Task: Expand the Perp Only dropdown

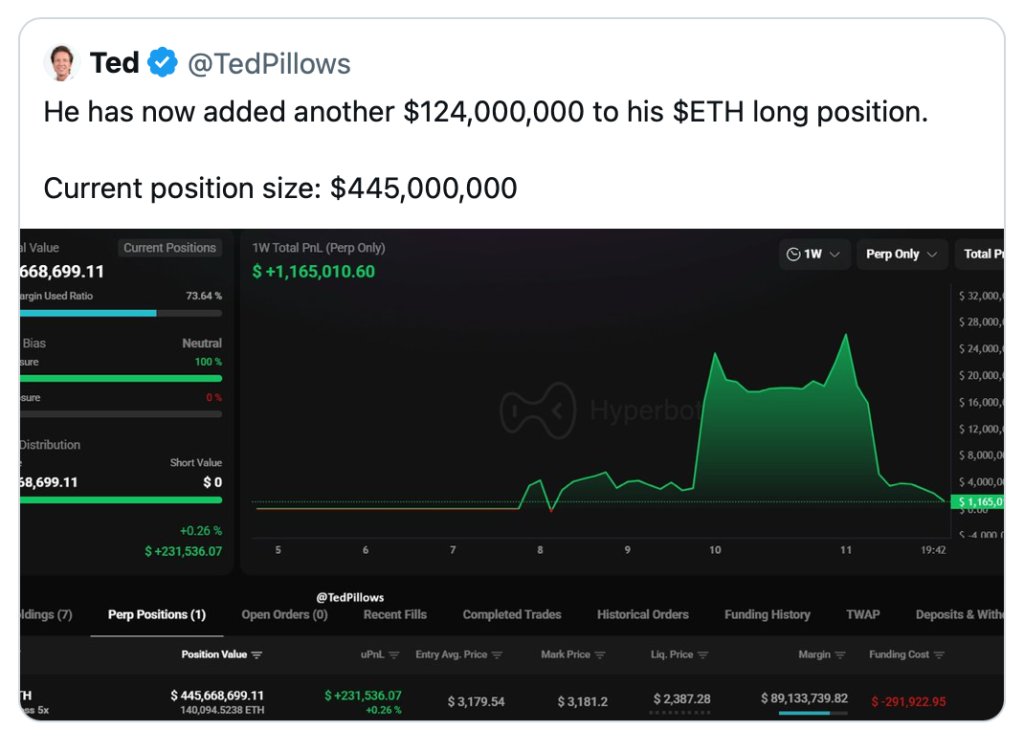Action: pos(901,254)
